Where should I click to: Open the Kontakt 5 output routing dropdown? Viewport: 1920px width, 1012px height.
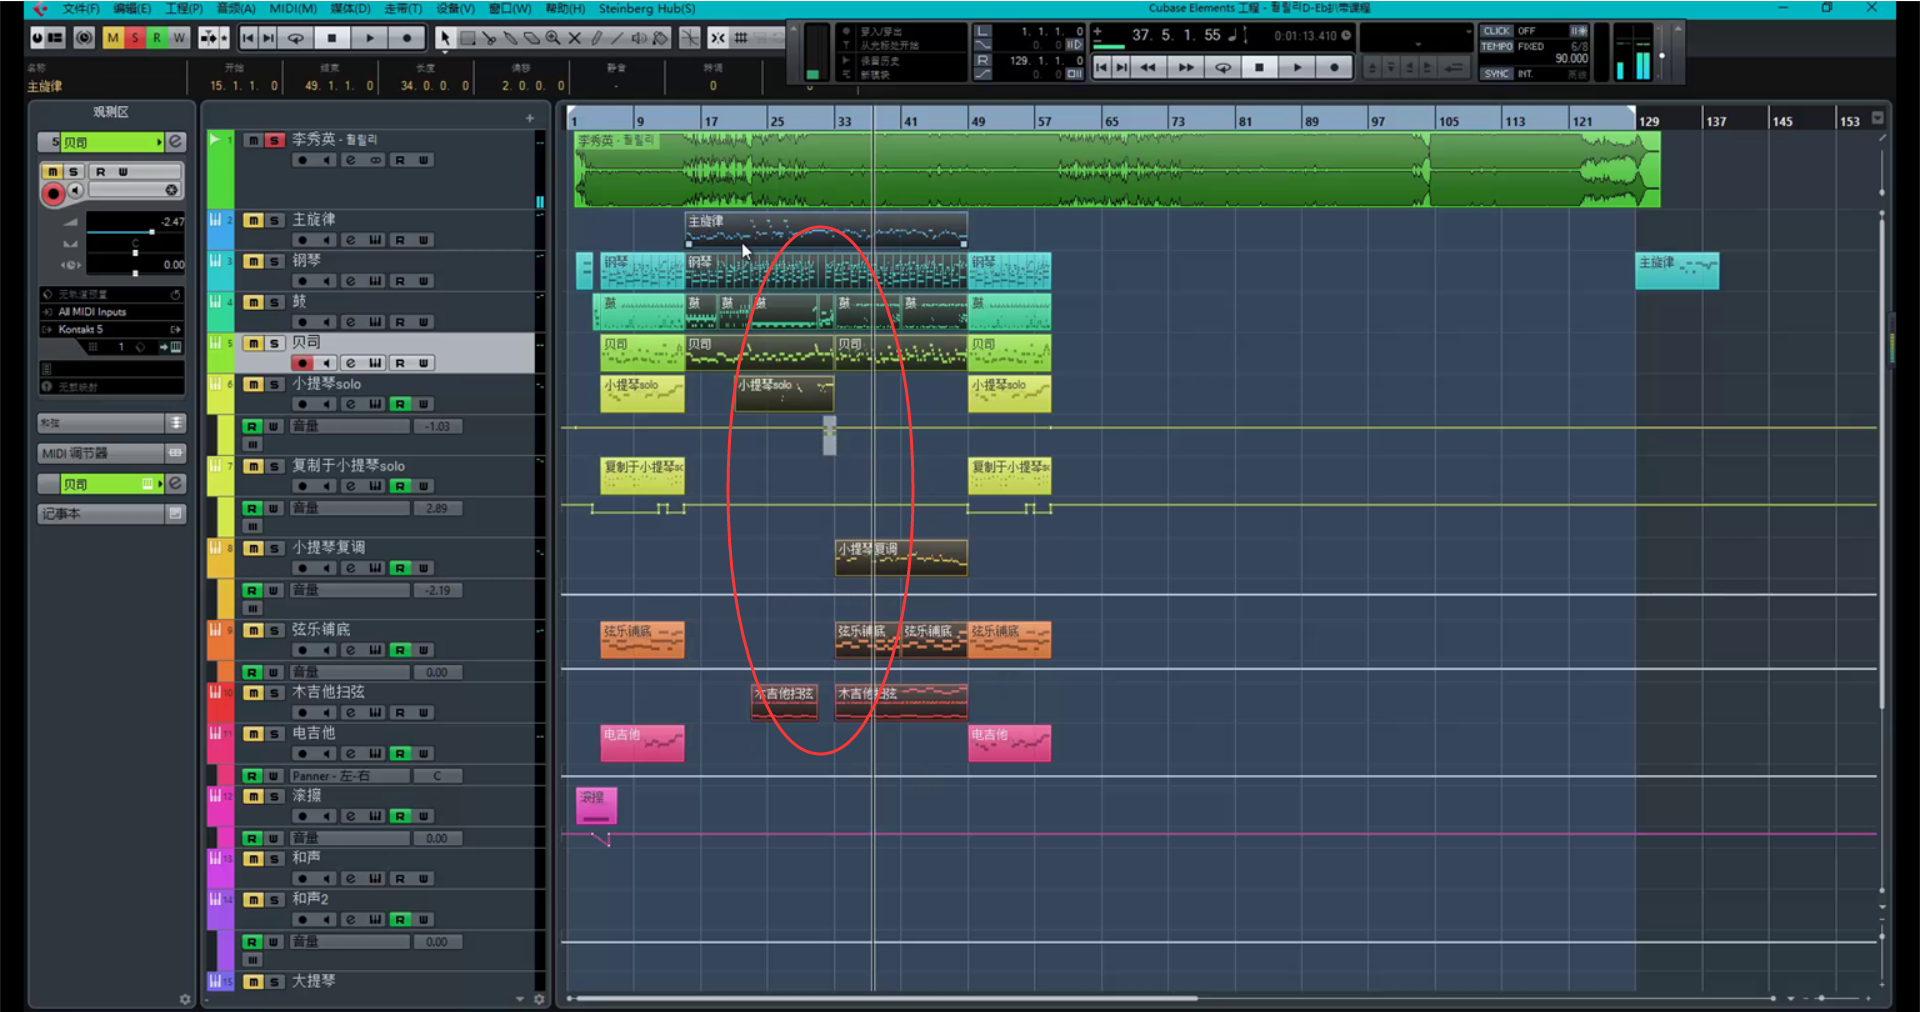112,329
